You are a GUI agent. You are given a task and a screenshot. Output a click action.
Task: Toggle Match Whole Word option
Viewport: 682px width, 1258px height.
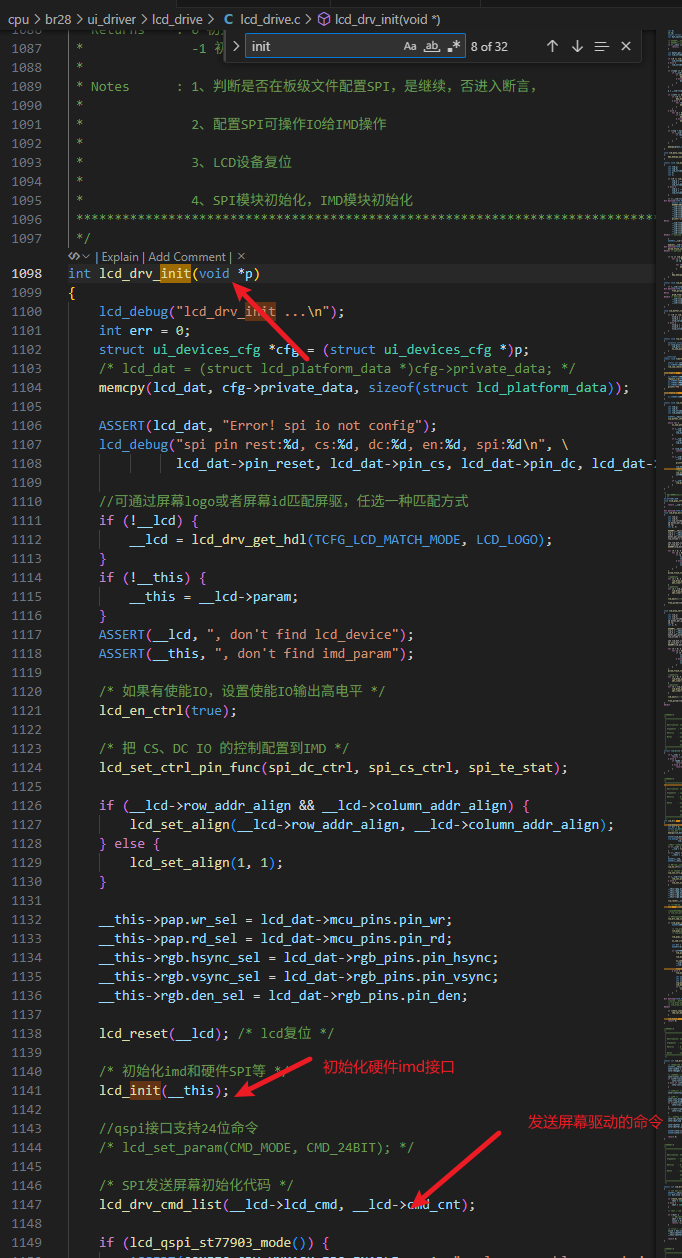pos(432,46)
